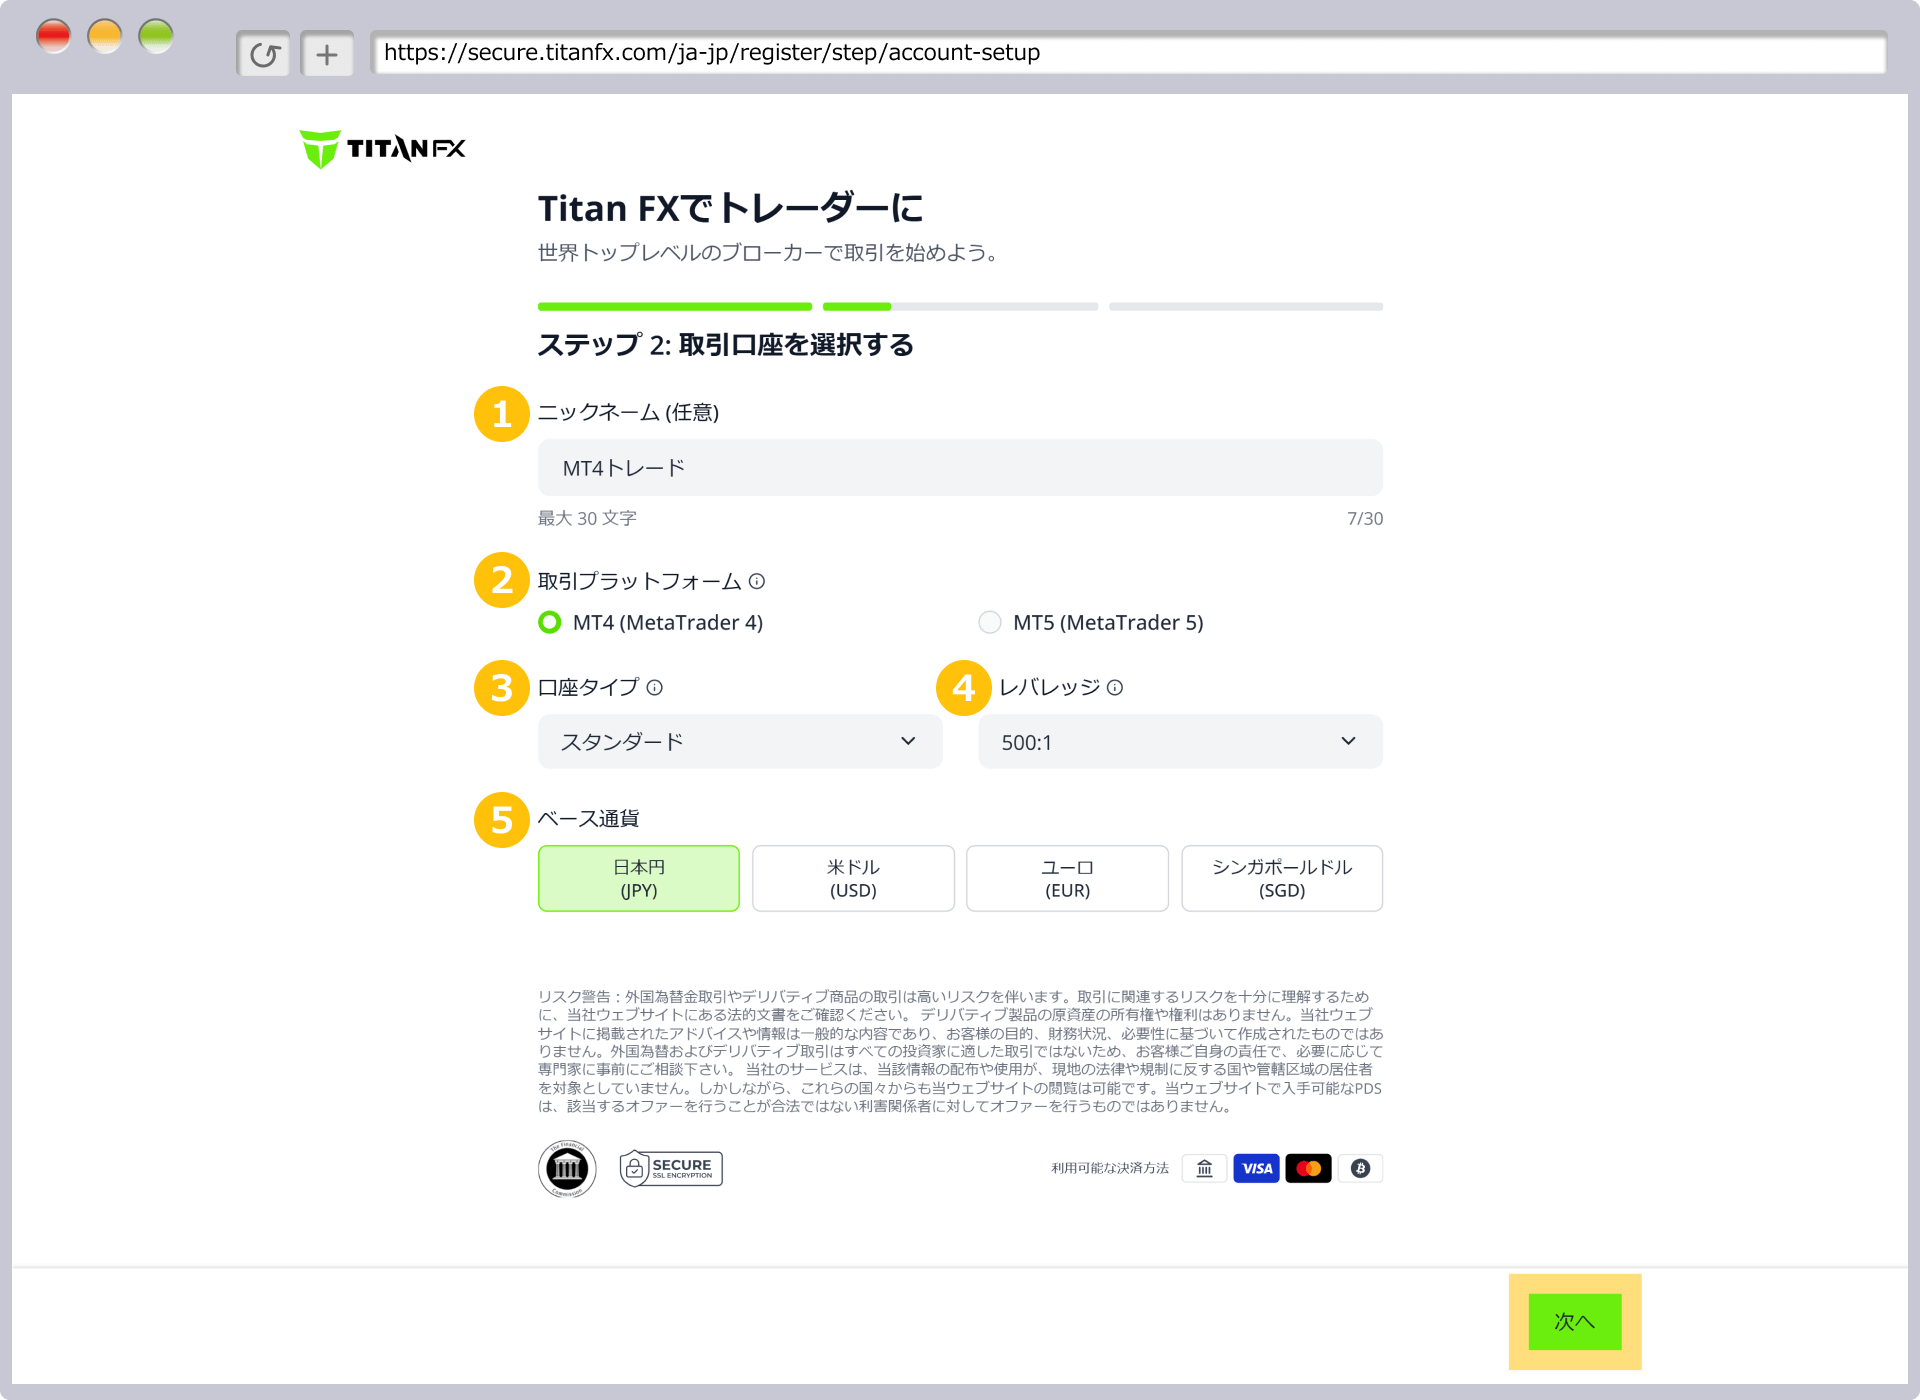This screenshot has width=1920, height=1400.
Task: Click the info icon beside 取引プラットフォーム
Action: (x=757, y=581)
